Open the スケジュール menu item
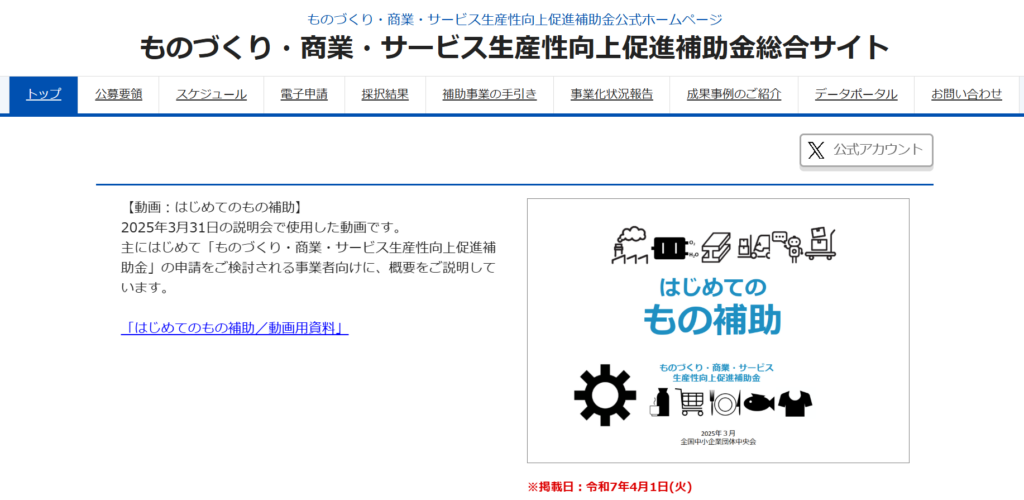This screenshot has height=500, width=1024. (x=211, y=95)
